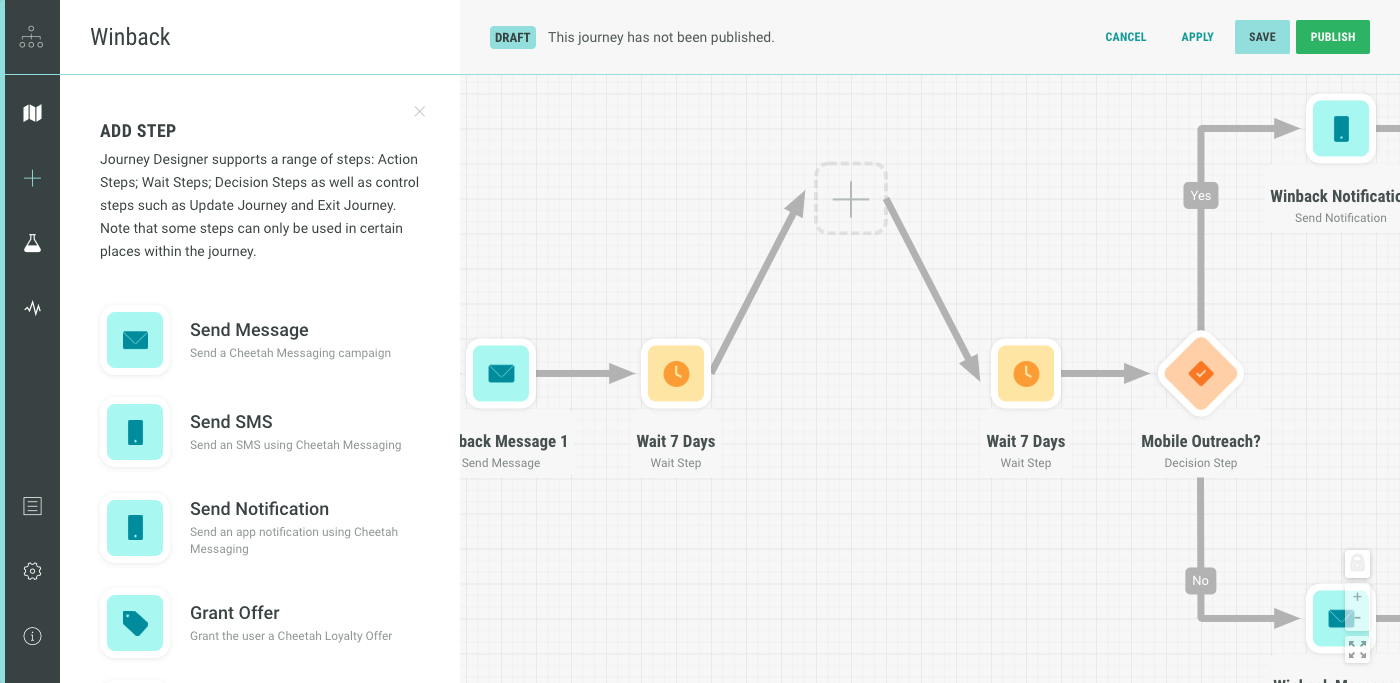Click the flask experiment icon in sidebar

32,243
